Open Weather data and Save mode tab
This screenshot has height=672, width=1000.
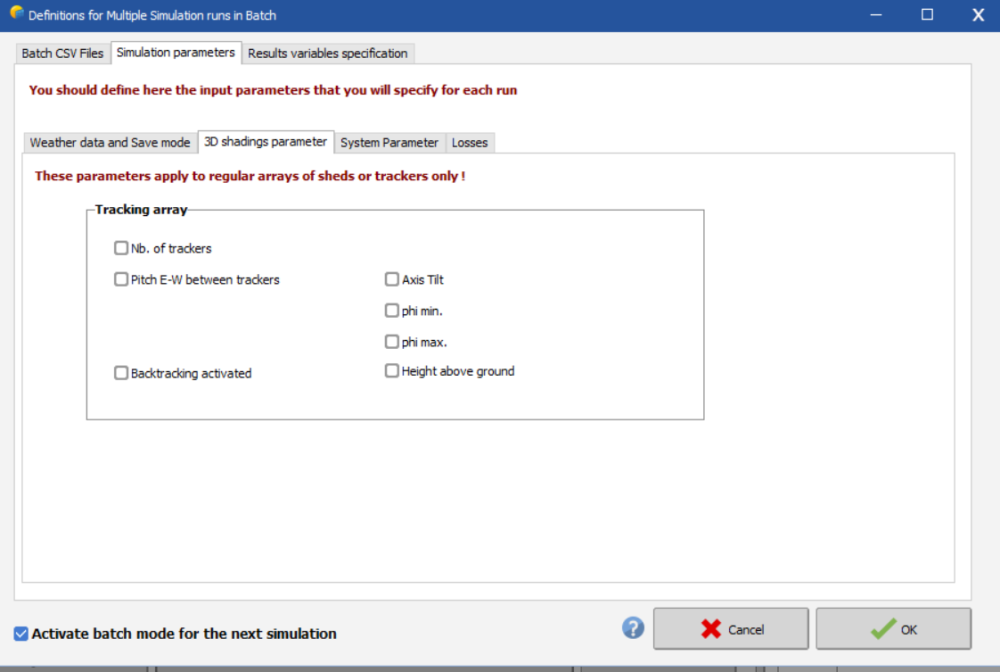point(110,143)
